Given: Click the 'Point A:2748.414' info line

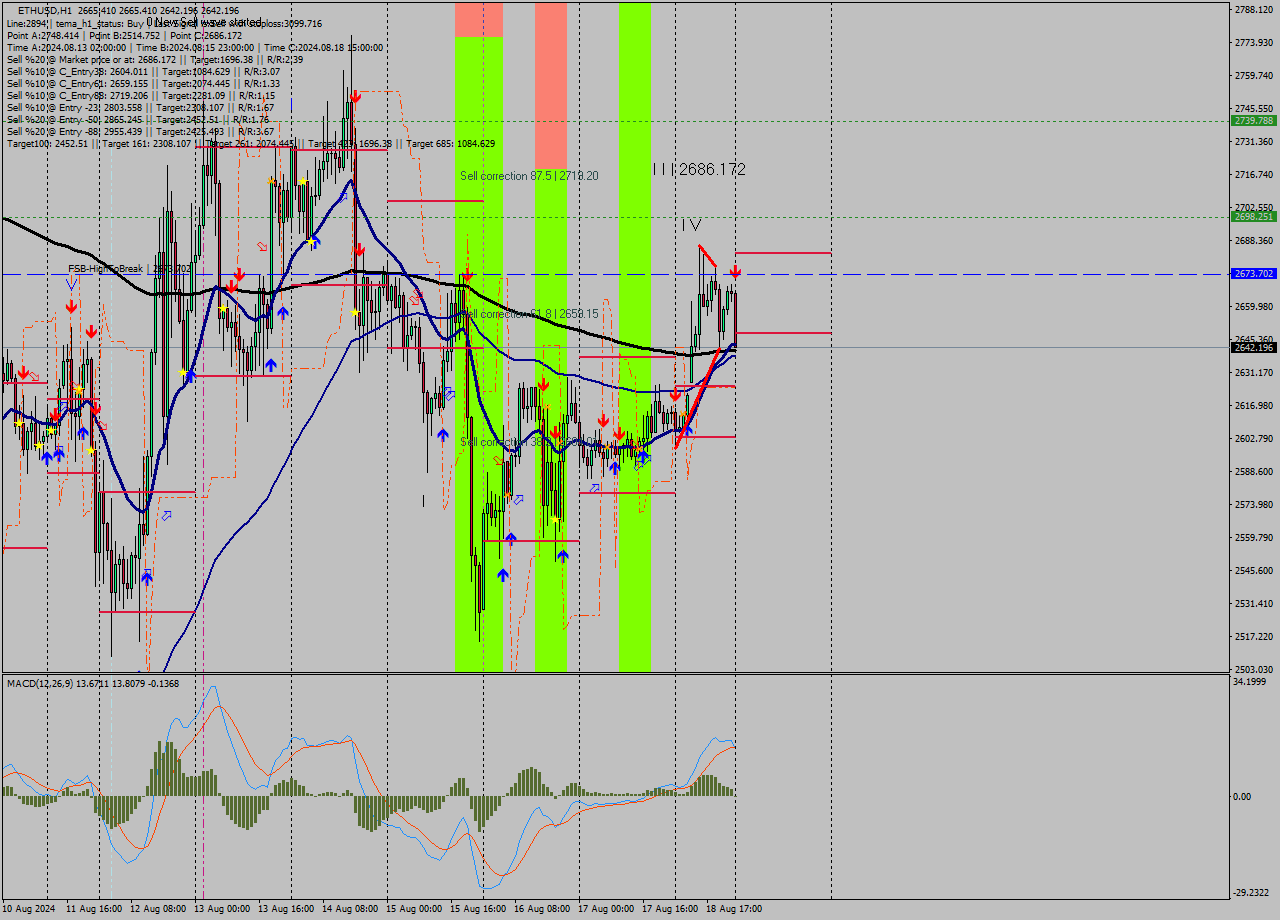Looking at the screenshot, I should 124,35.
